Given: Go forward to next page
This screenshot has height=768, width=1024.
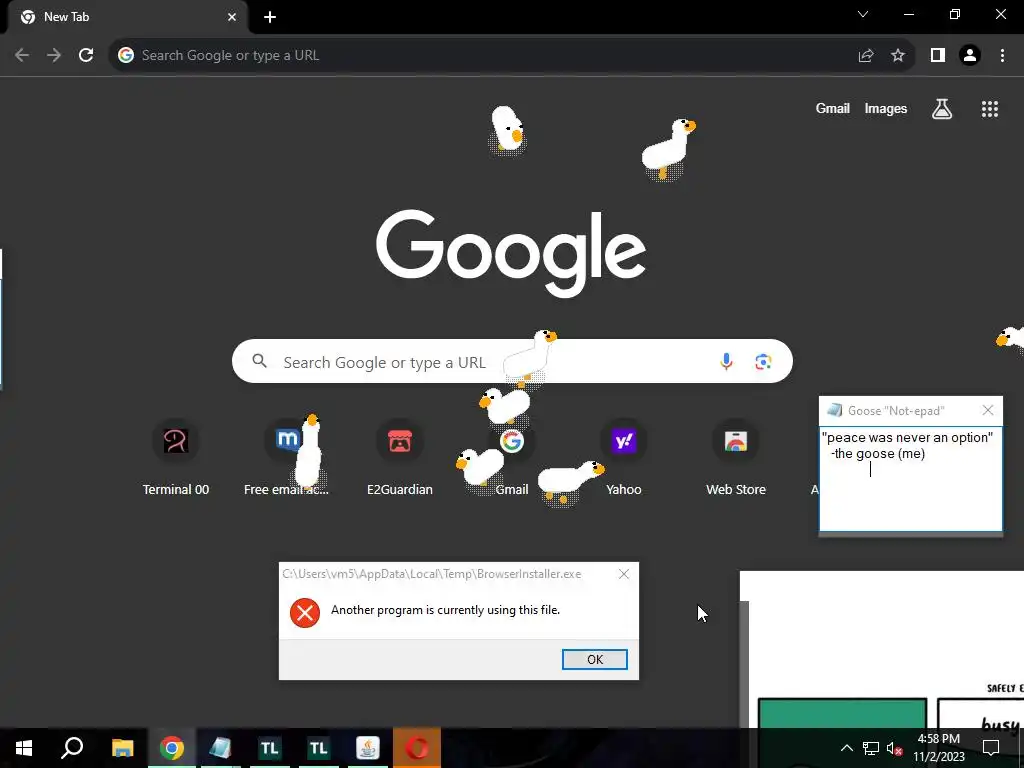Looking at the screenshot, I should click(54, 56).
